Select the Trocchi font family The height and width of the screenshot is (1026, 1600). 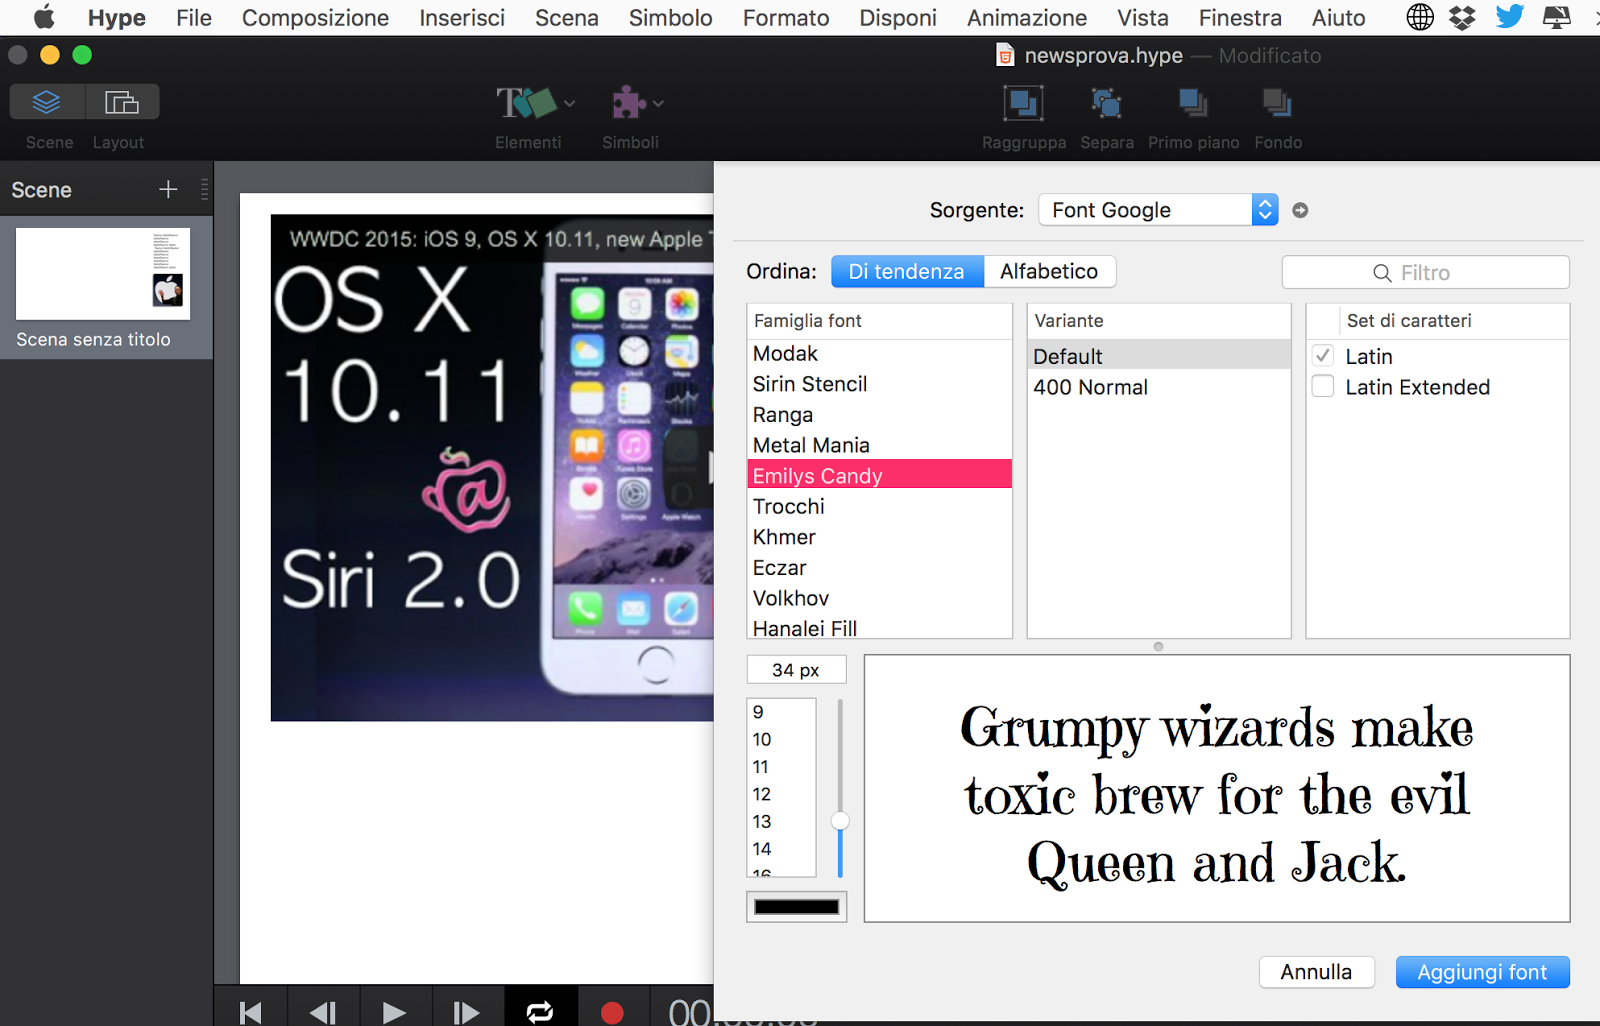point(880,506)
